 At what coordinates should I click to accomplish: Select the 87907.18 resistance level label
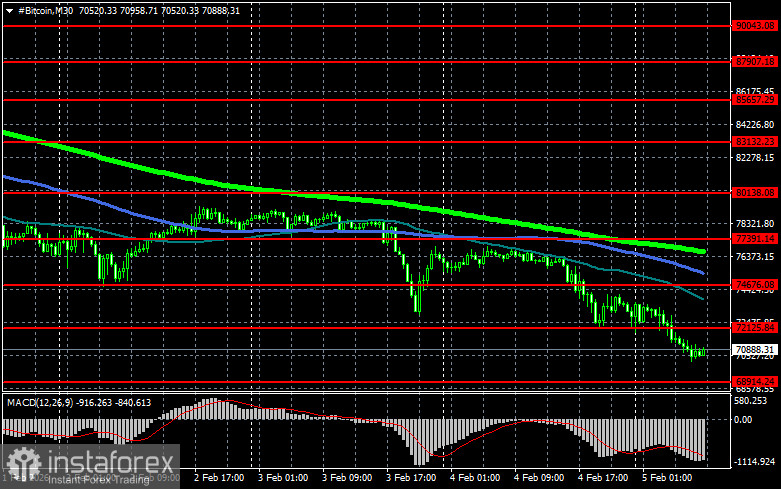click(x=755, y=61)
